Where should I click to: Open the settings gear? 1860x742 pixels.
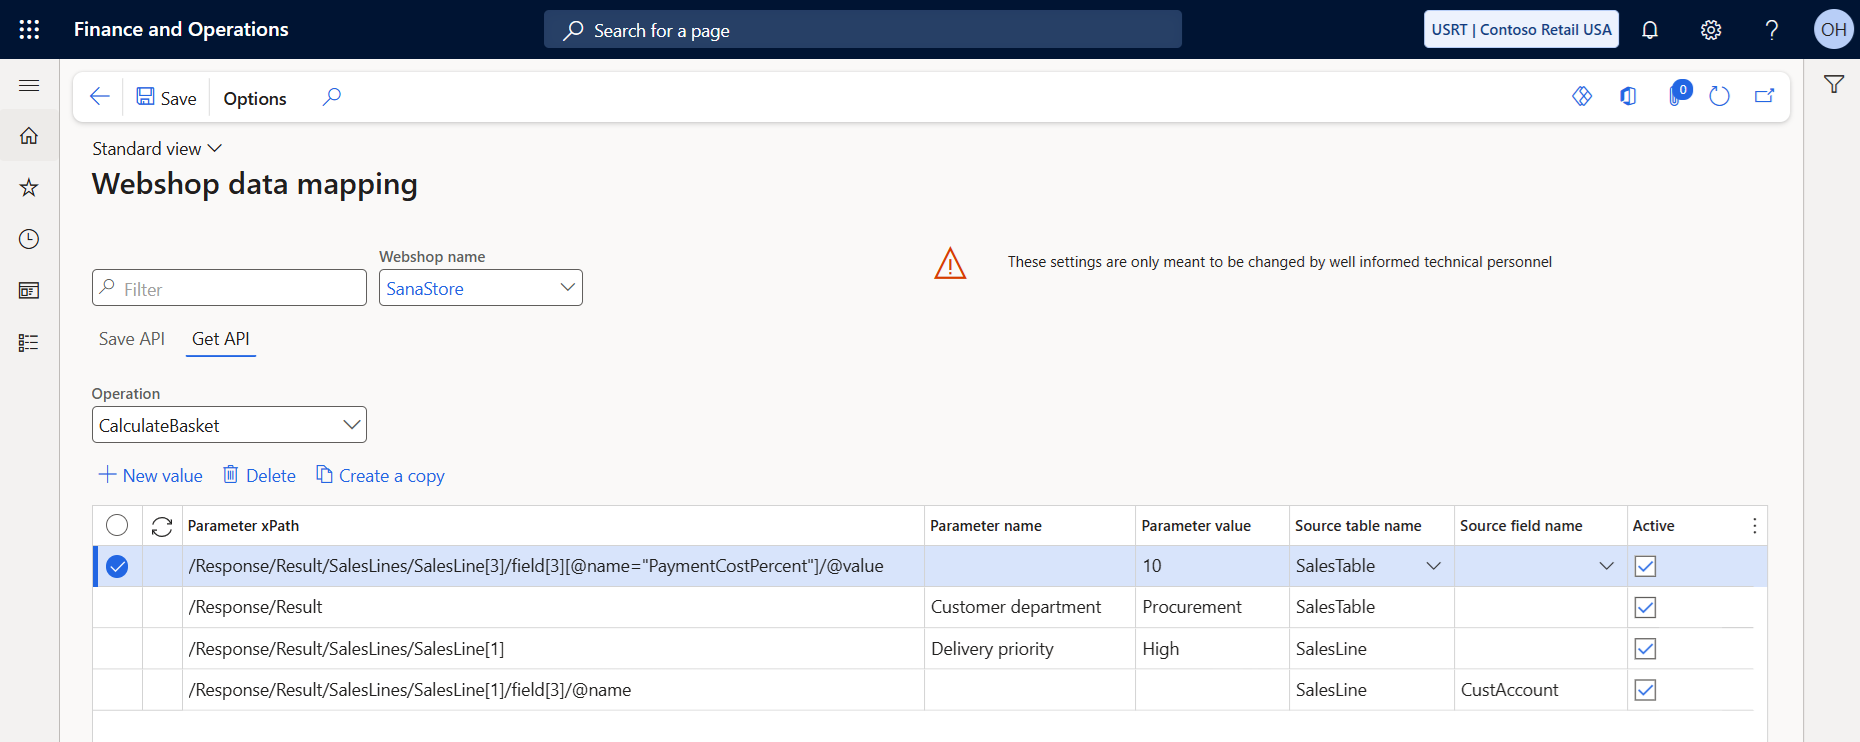point(1711,30)
